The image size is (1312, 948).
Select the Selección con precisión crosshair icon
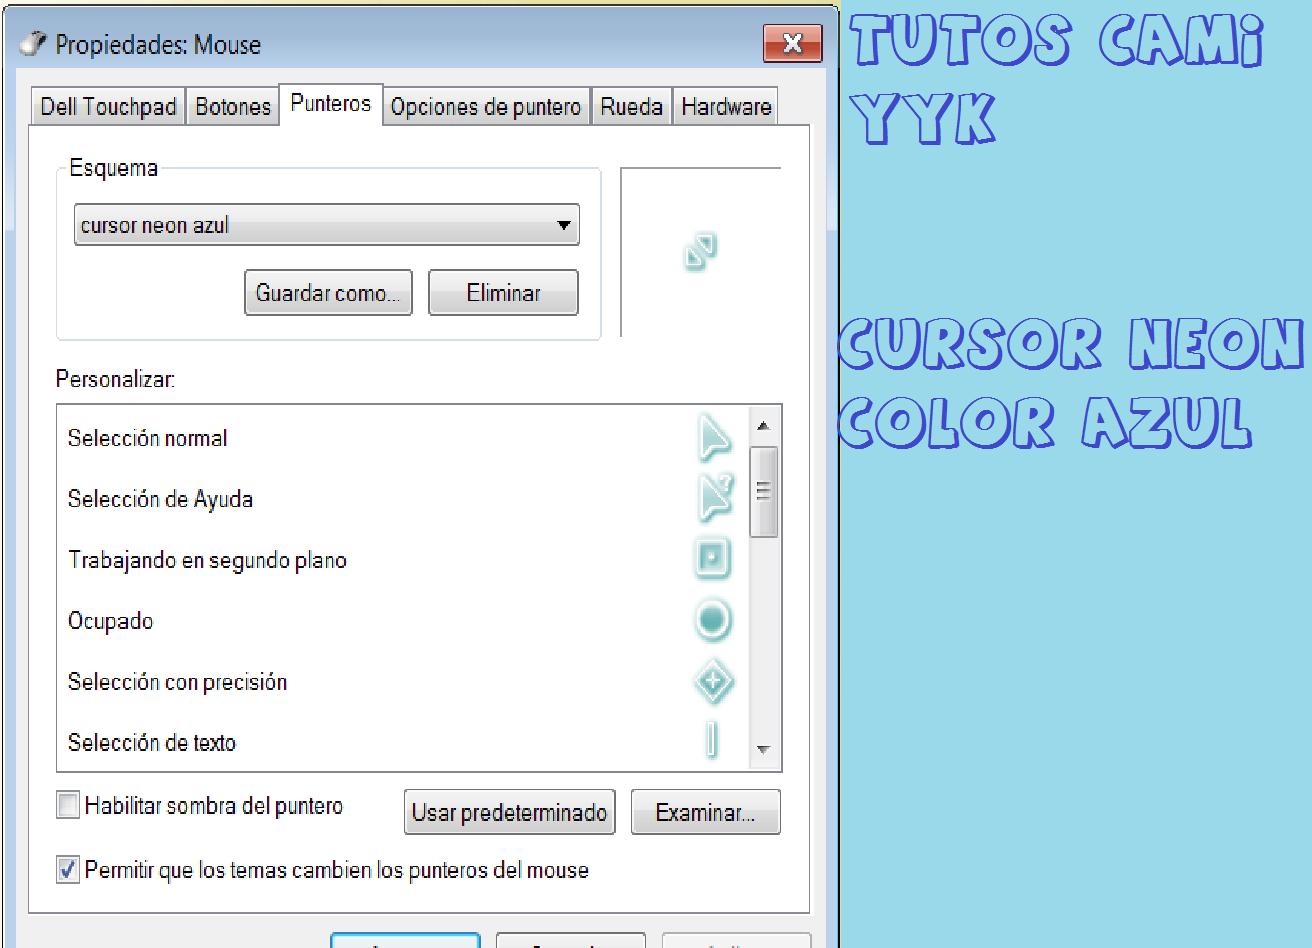[x=713, y=681]
